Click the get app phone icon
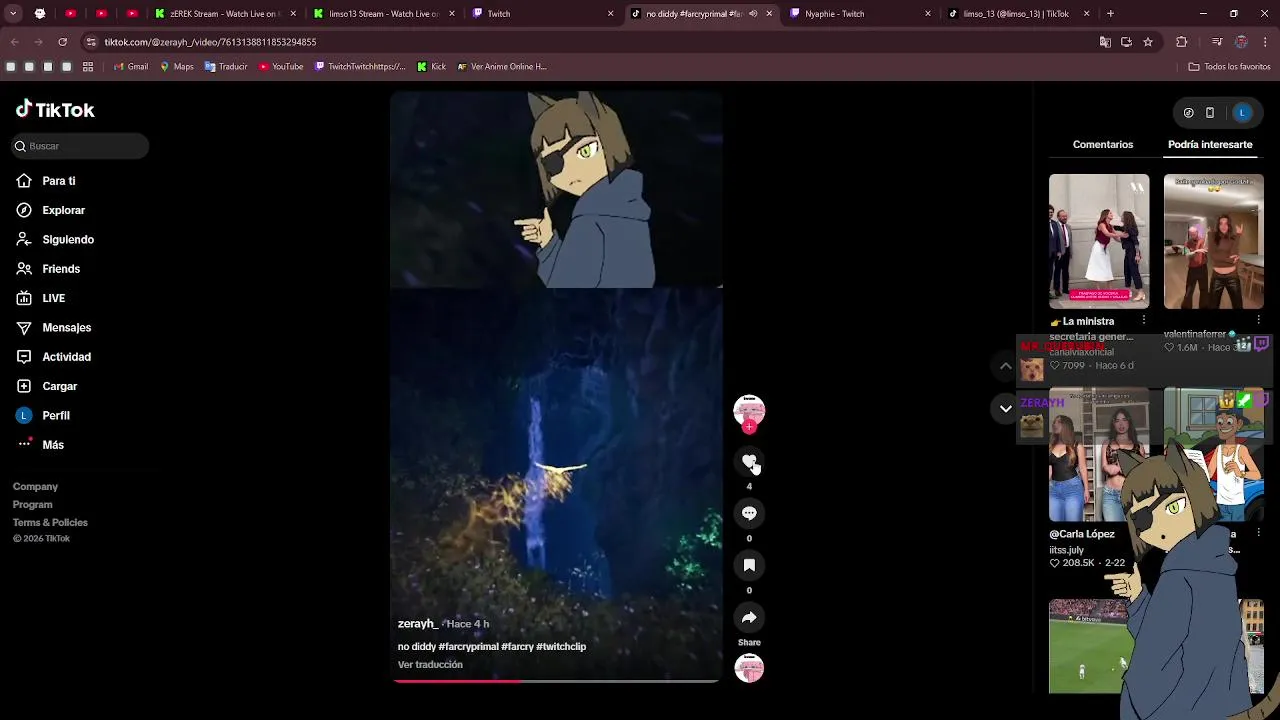This screenshot has width=1280, height=720. tap(1210, 113)
